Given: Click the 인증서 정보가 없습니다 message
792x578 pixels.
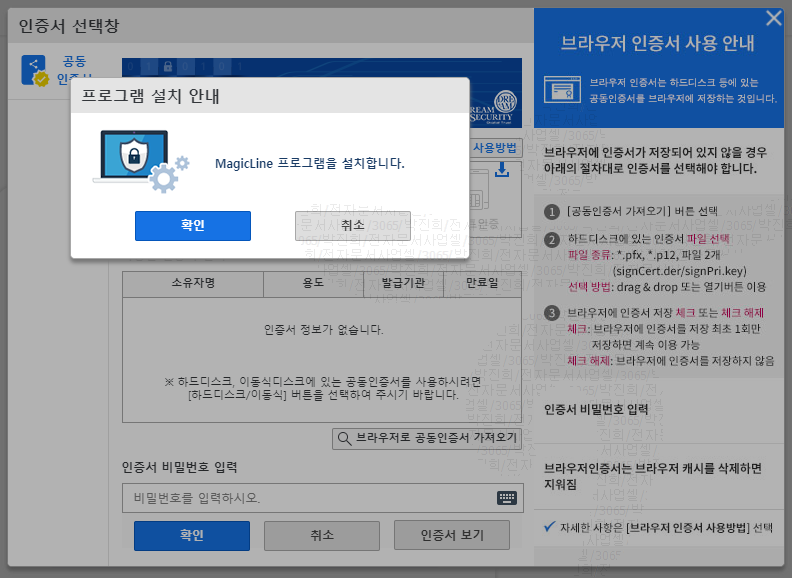Looking at the screenshot, I should click(x=323, y=330).
